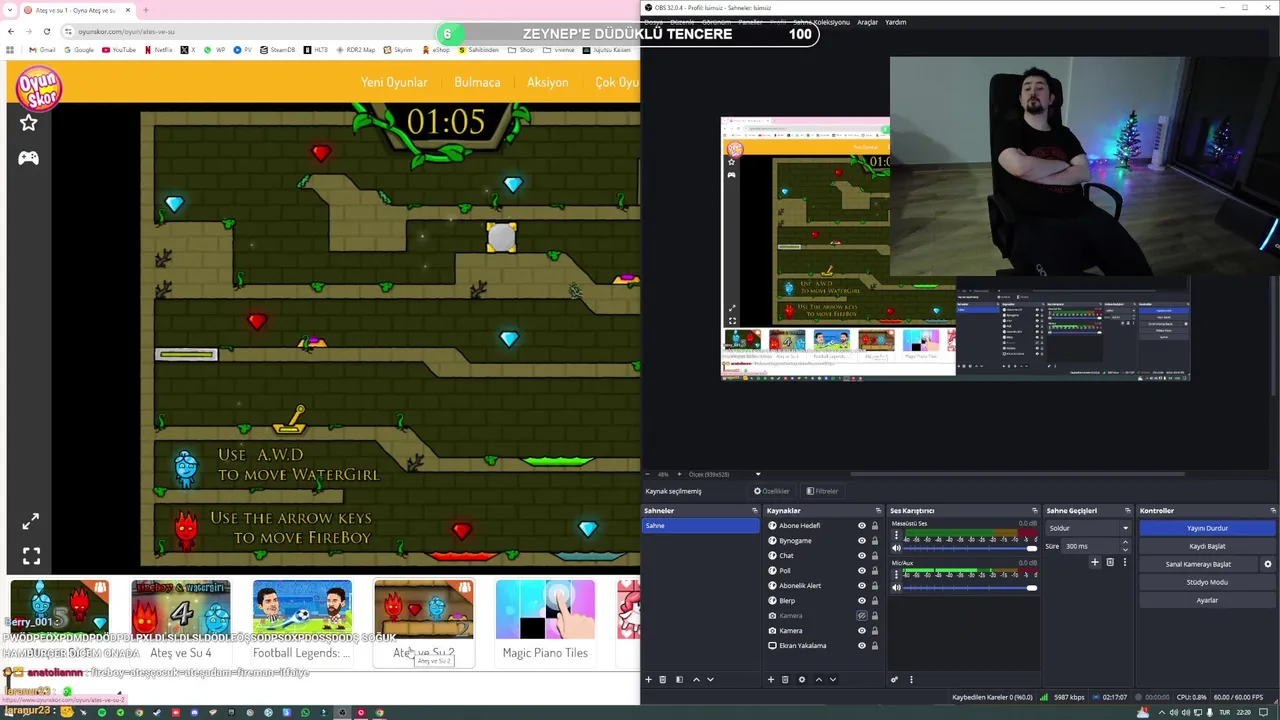
Task: Delete selected source in Kaynaklar
Action: coord(785,680)
